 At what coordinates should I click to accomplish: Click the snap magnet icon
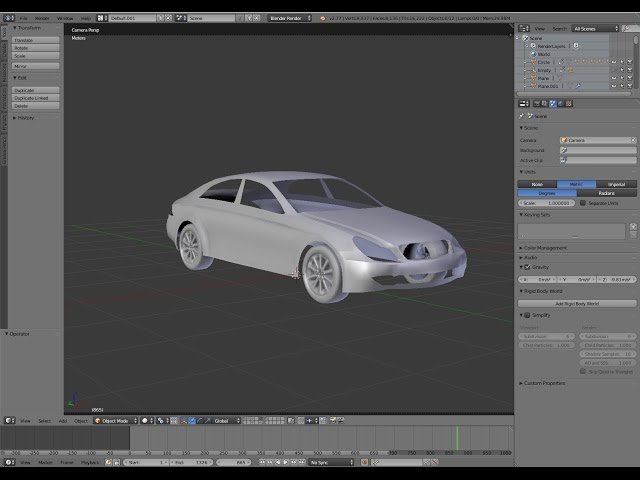tap(301, 420)
